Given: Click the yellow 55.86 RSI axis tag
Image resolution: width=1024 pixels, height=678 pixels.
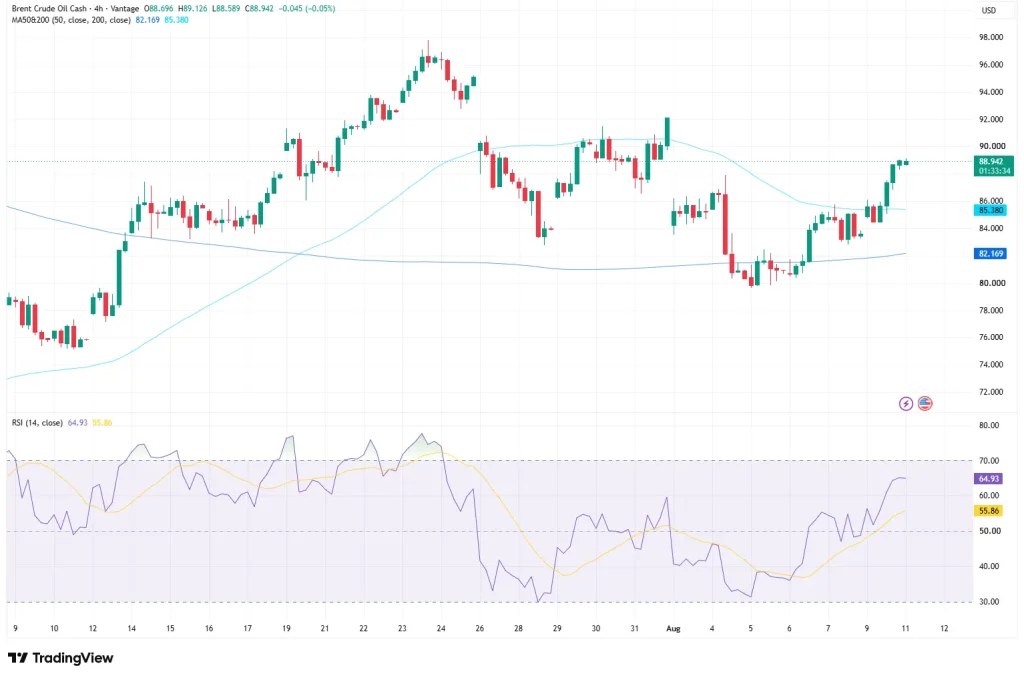Looking at the screenshot, I should point(989,511).
